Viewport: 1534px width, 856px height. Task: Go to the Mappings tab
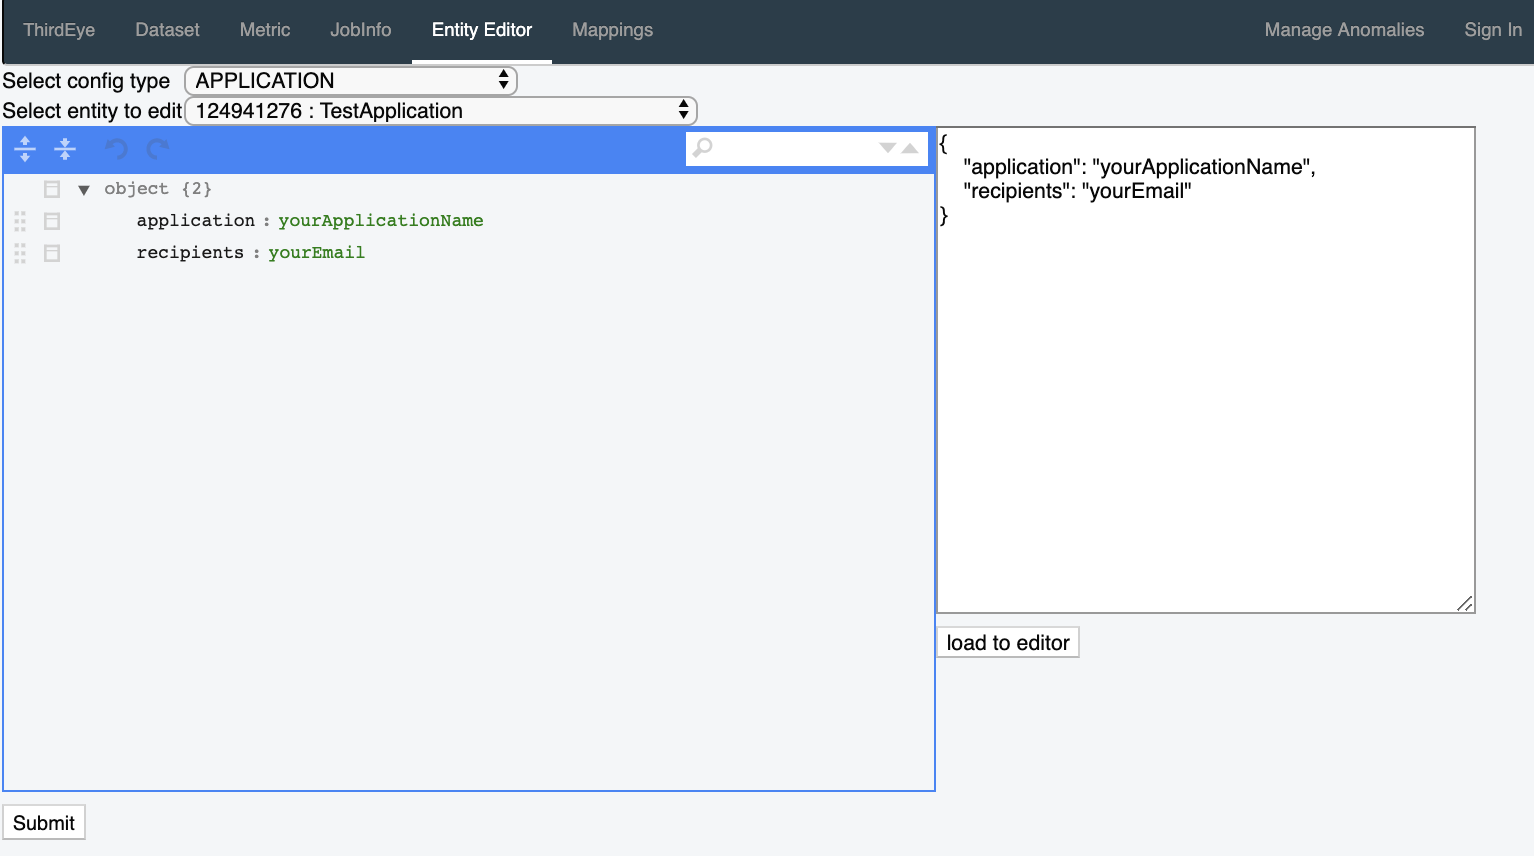pos(612,30)
